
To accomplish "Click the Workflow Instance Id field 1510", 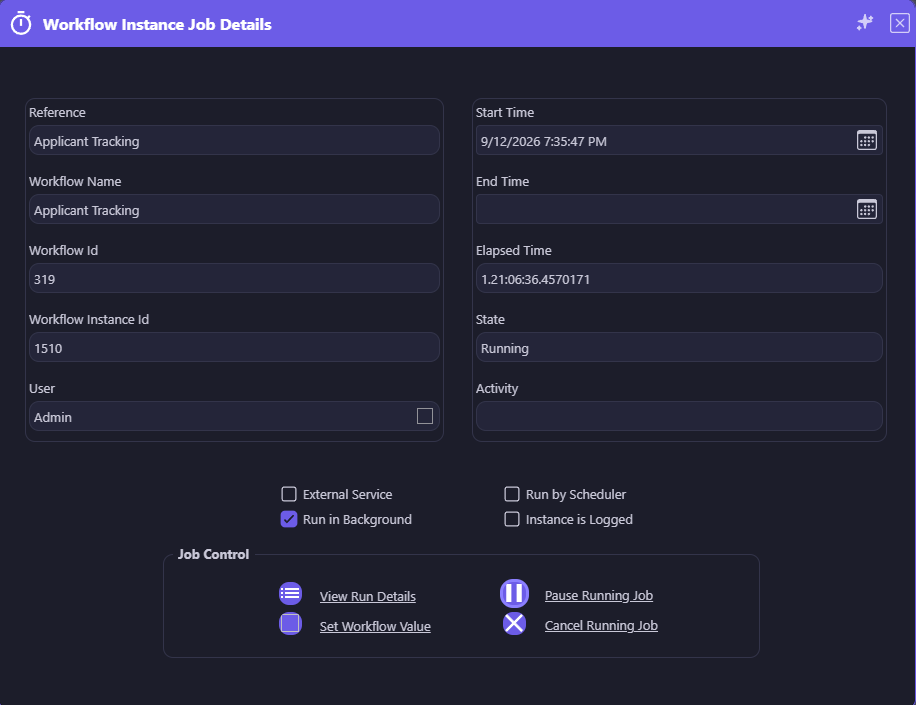I will [x=234, y=347].
